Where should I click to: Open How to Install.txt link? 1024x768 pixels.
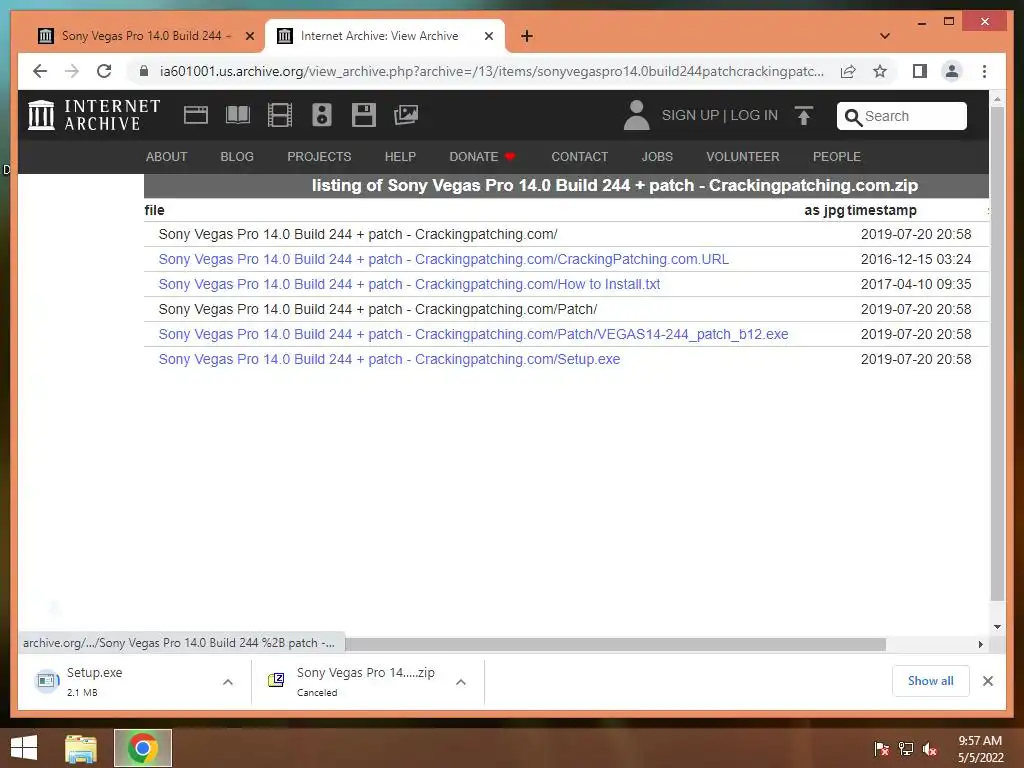[409, 284]
